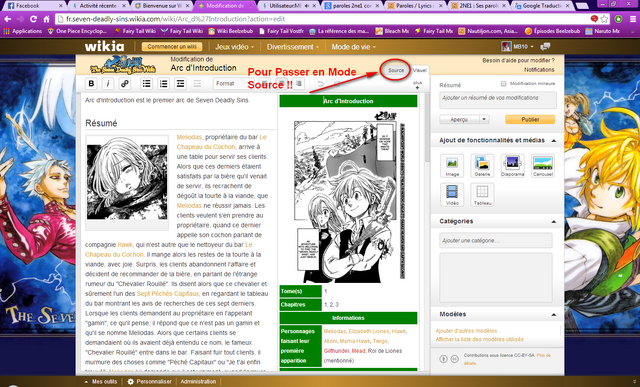Open the MB10 user account dropdown
640x387 pixels.
click(518, 47)
